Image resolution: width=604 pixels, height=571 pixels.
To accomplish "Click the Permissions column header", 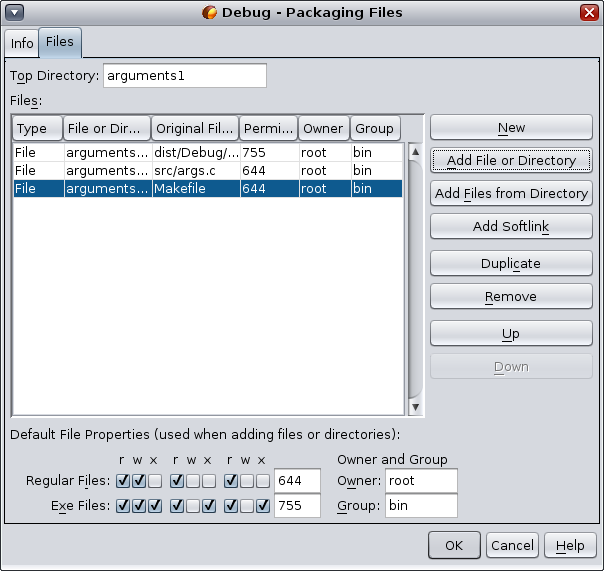I will coord(268,128).
